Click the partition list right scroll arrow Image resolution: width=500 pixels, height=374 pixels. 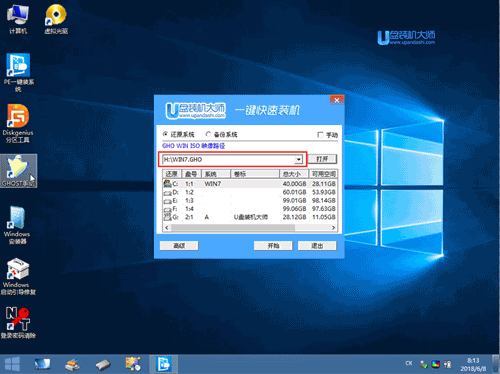tap(333, 228)
